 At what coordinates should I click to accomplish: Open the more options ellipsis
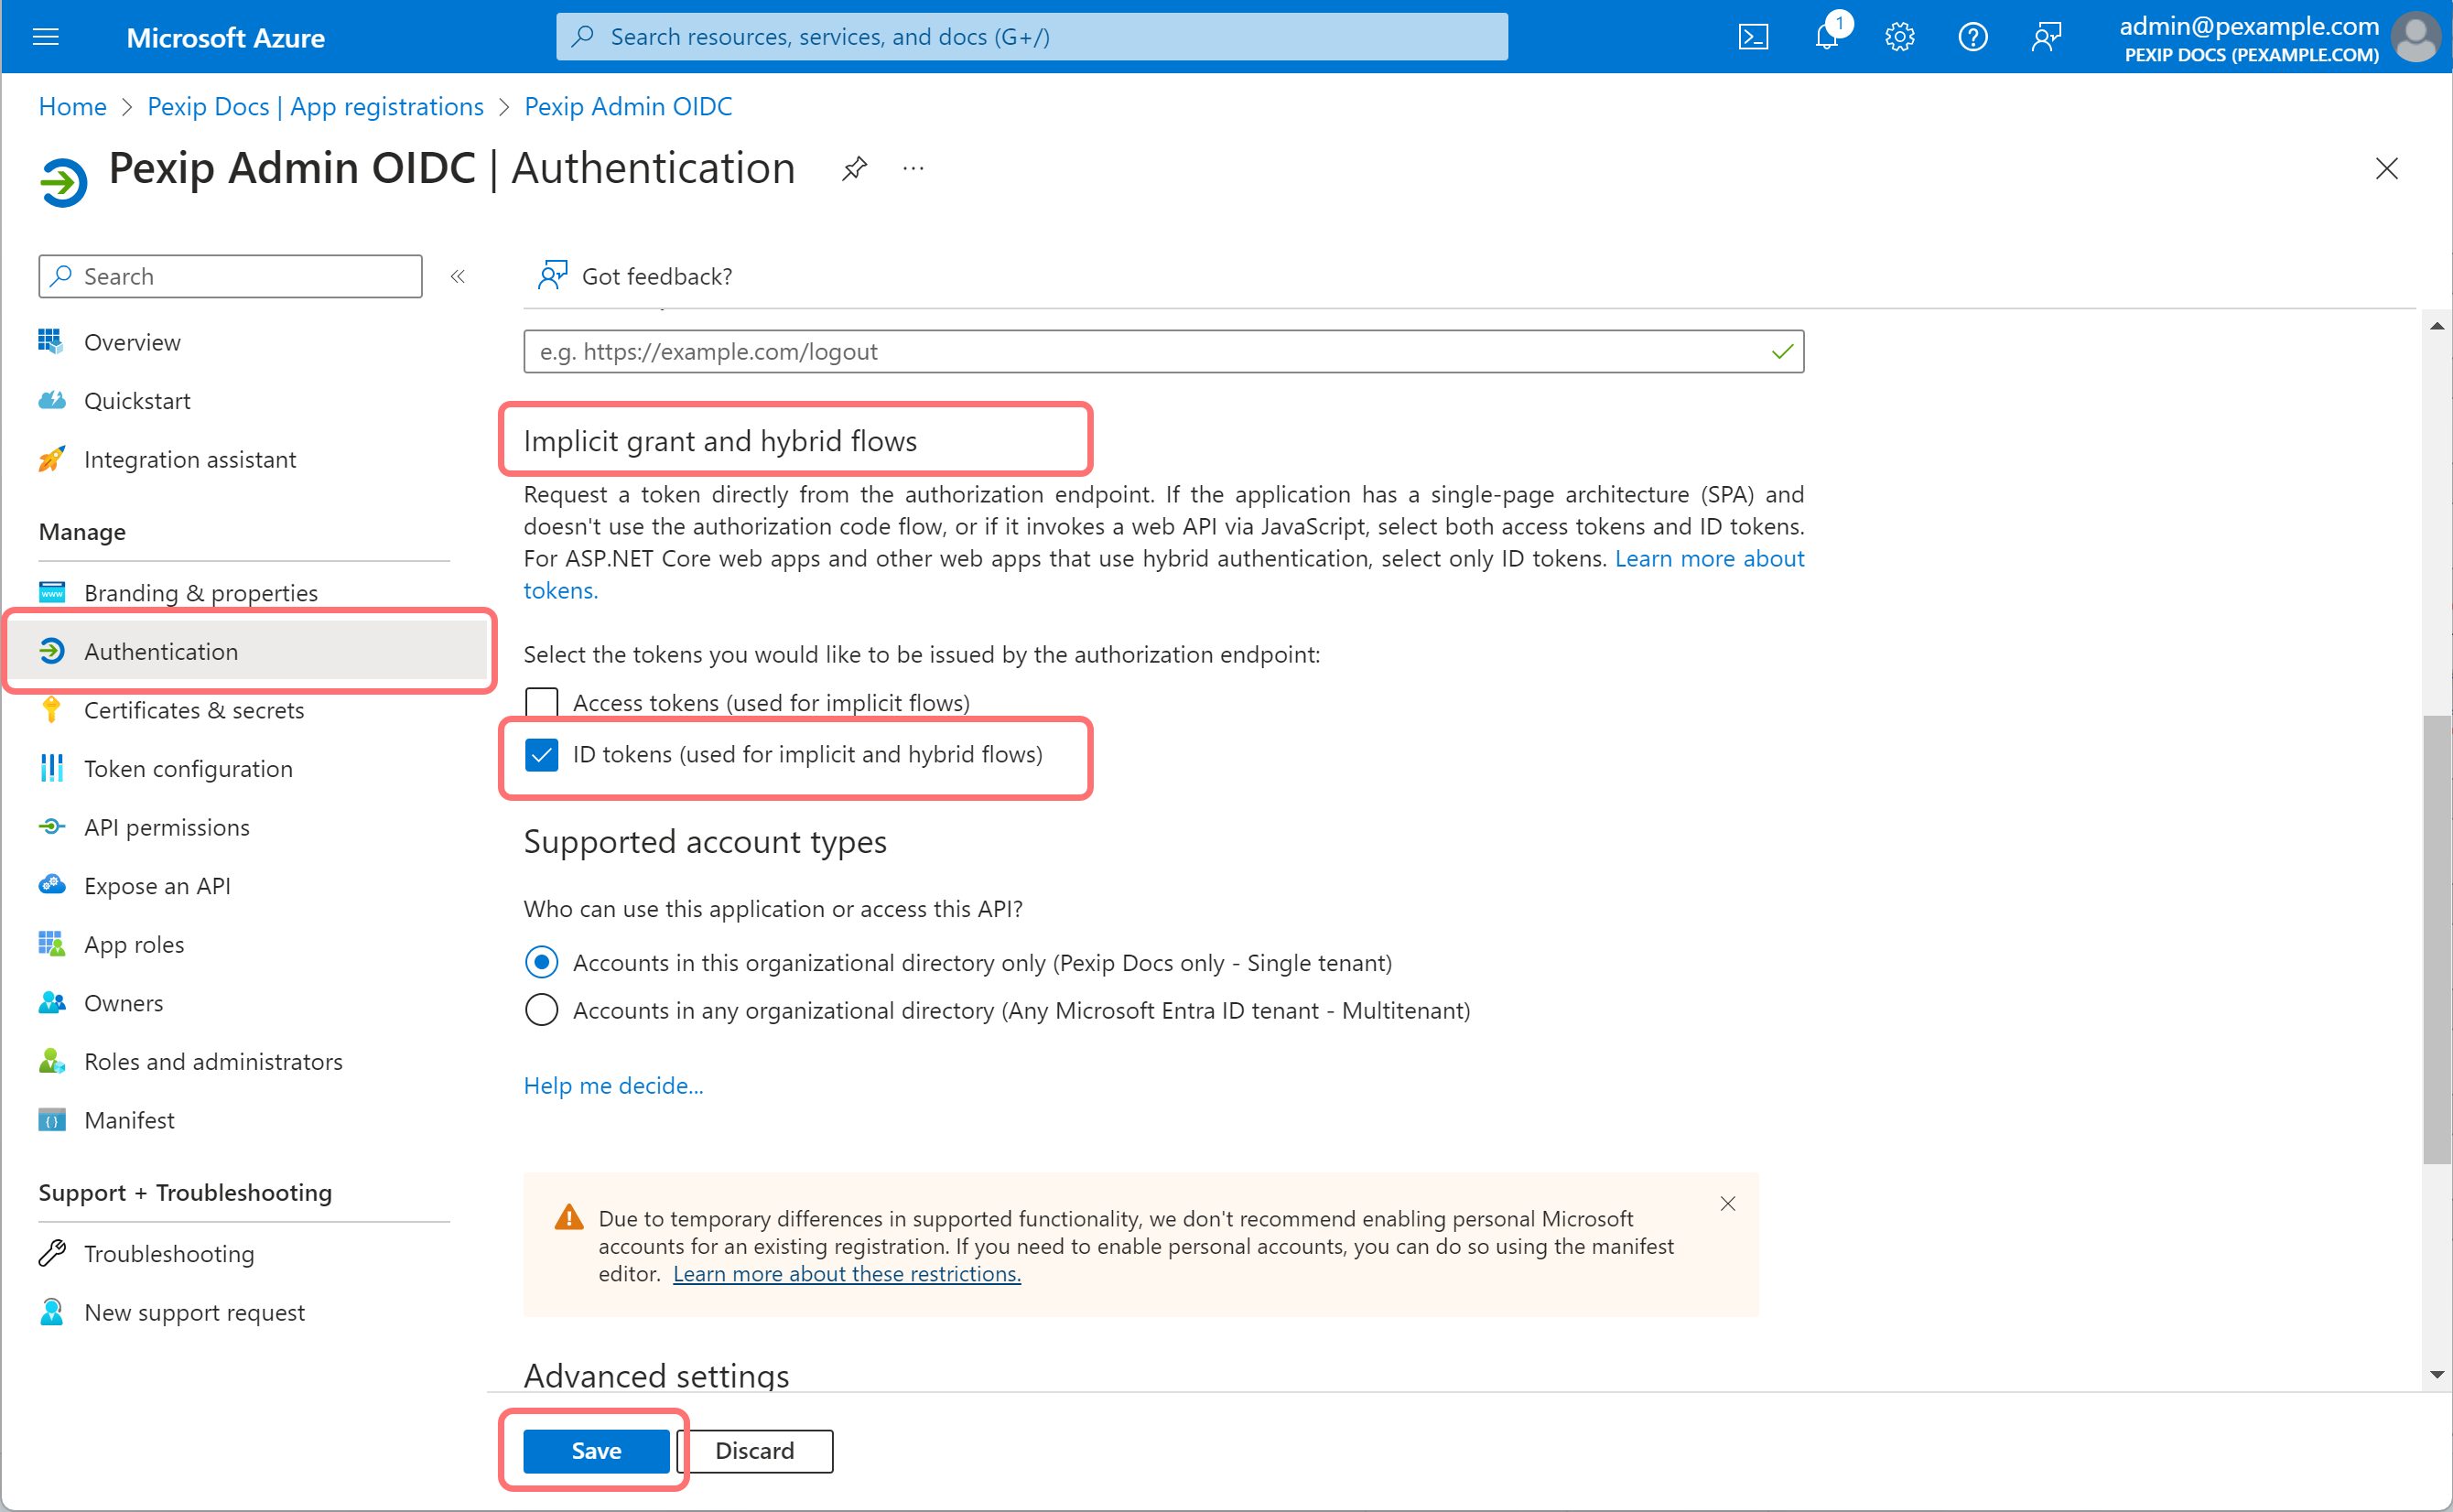click(x=913, y=168)
